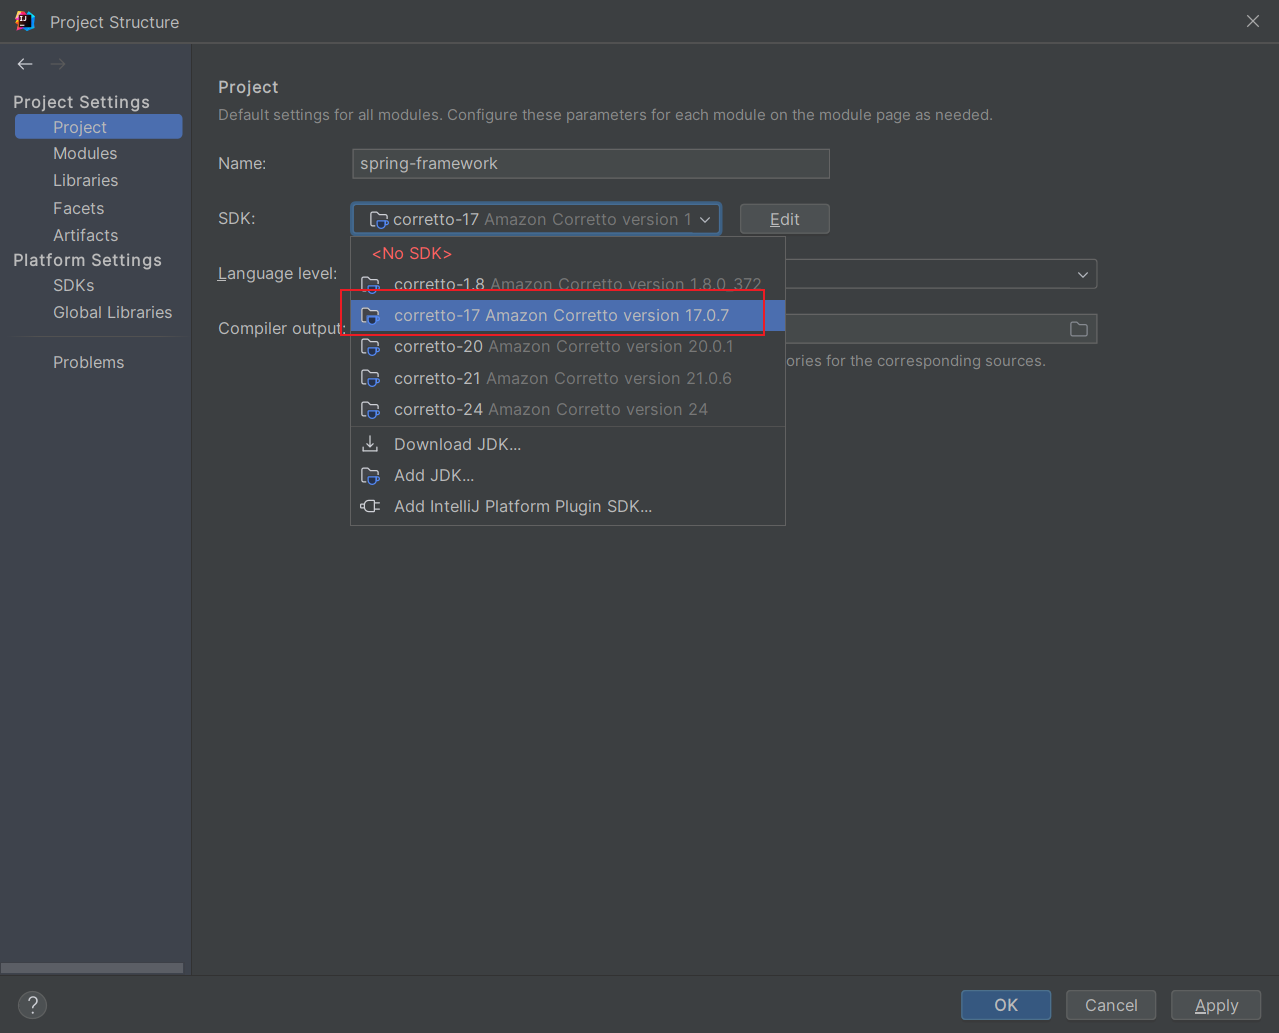Select corretto-20 version 20.0.1
The width and height of the screenshot is (1279, 1033).
(x=563, y=347)
